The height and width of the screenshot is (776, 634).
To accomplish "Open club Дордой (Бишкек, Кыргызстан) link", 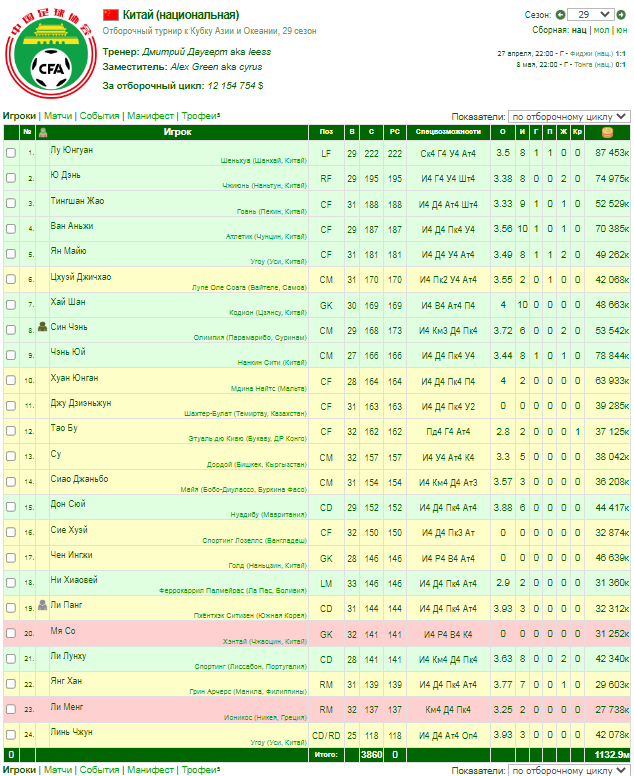I will click(257, 465).
